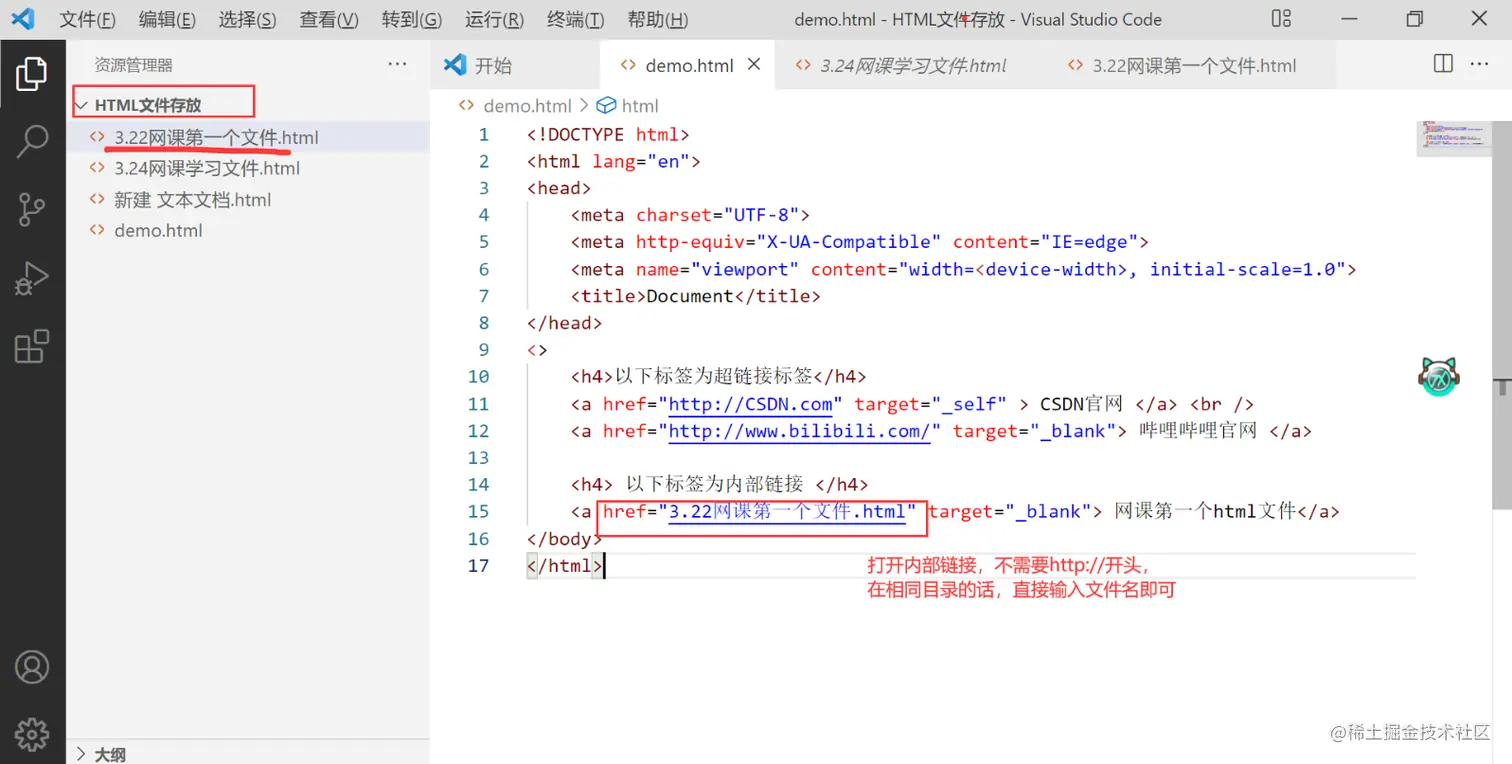Click line number 17 in the gutter
Screen dimensions: 1512x764
point(479,565)
